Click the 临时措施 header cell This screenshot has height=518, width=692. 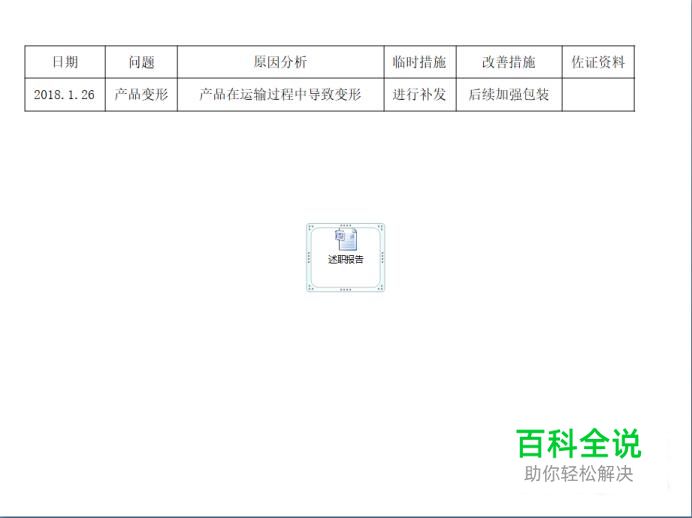[x=420, y=62]
